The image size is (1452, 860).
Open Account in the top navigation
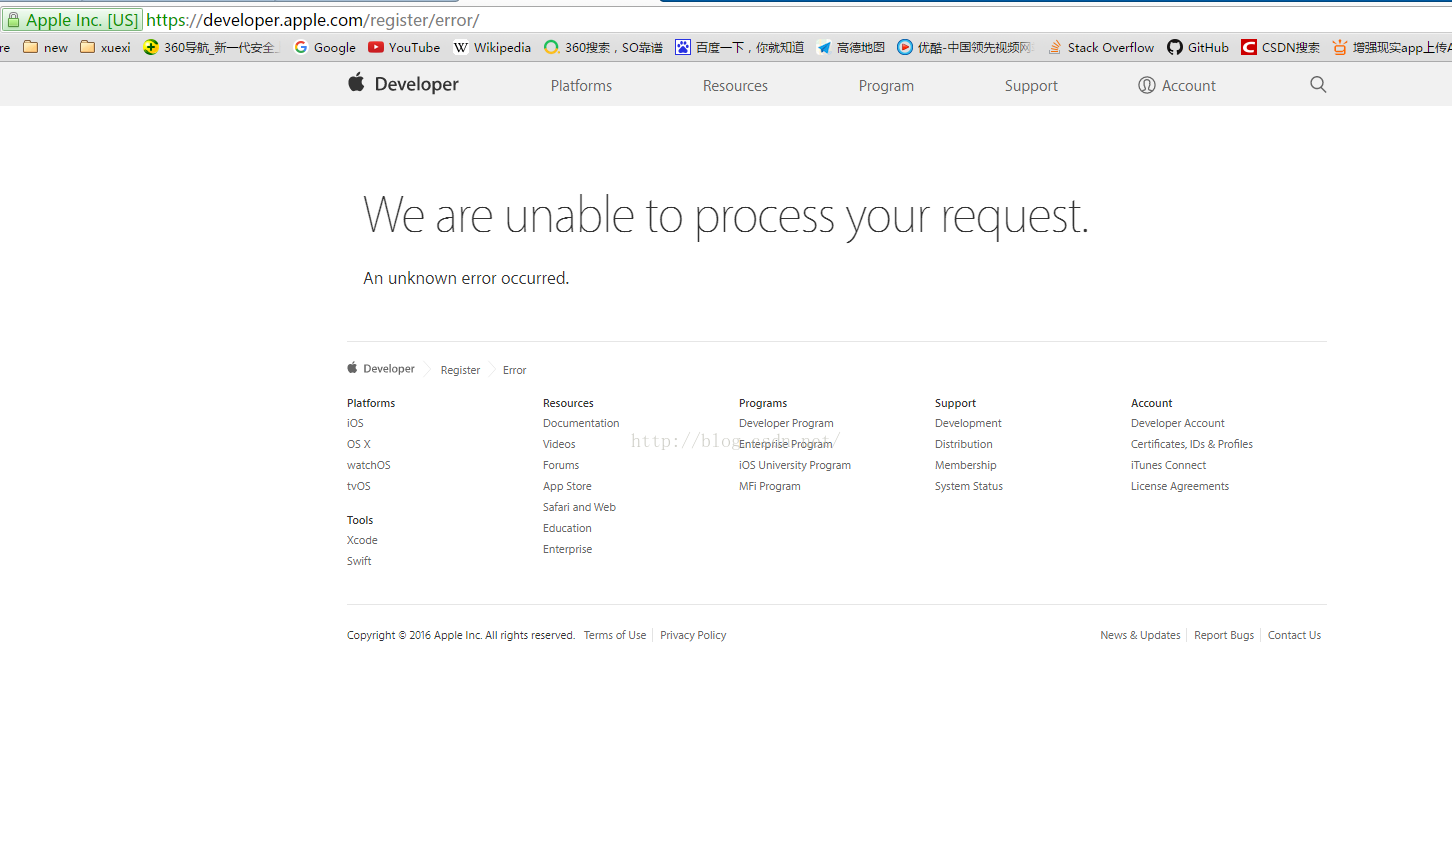pos(1177,85)
